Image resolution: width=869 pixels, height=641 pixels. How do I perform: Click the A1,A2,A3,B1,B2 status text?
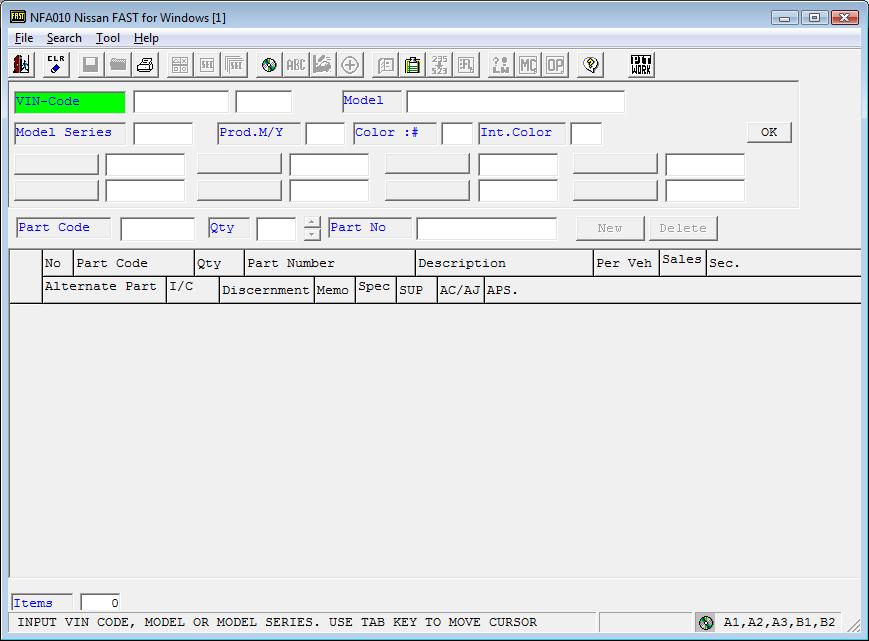click(779, 622)
